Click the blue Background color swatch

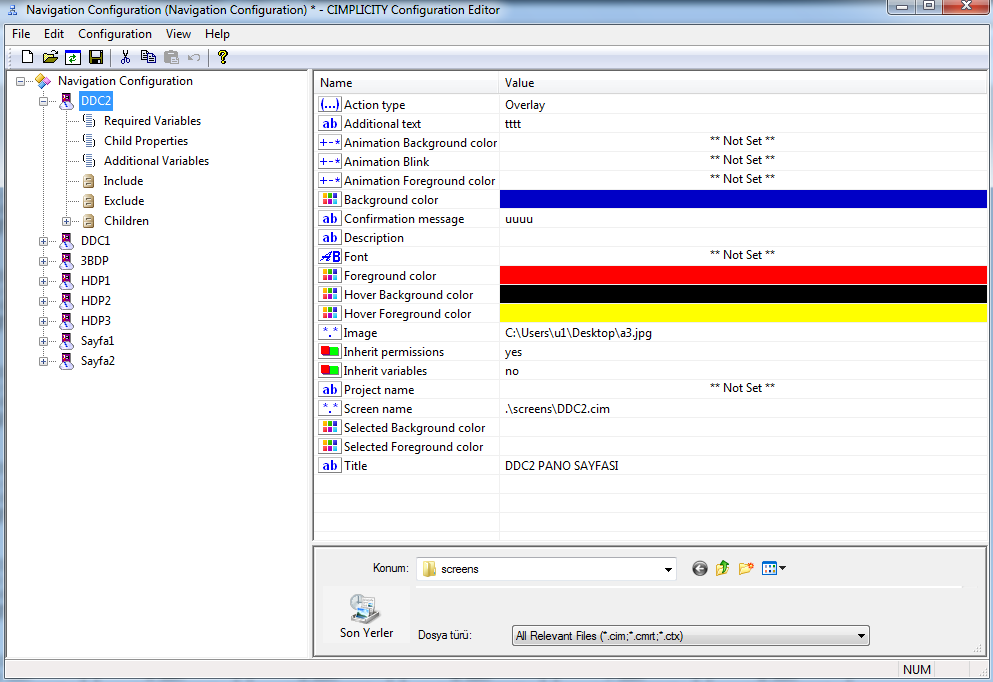pos(743,199)
